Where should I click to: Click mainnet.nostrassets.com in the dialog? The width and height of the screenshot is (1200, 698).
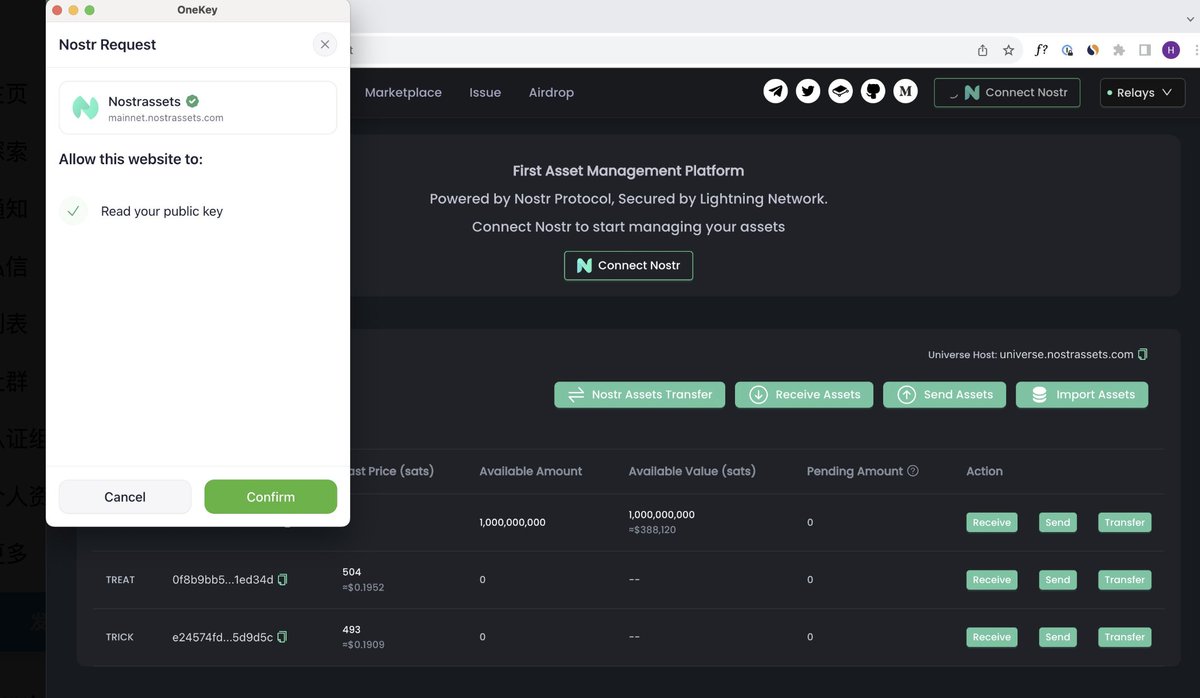coord(166,118)
